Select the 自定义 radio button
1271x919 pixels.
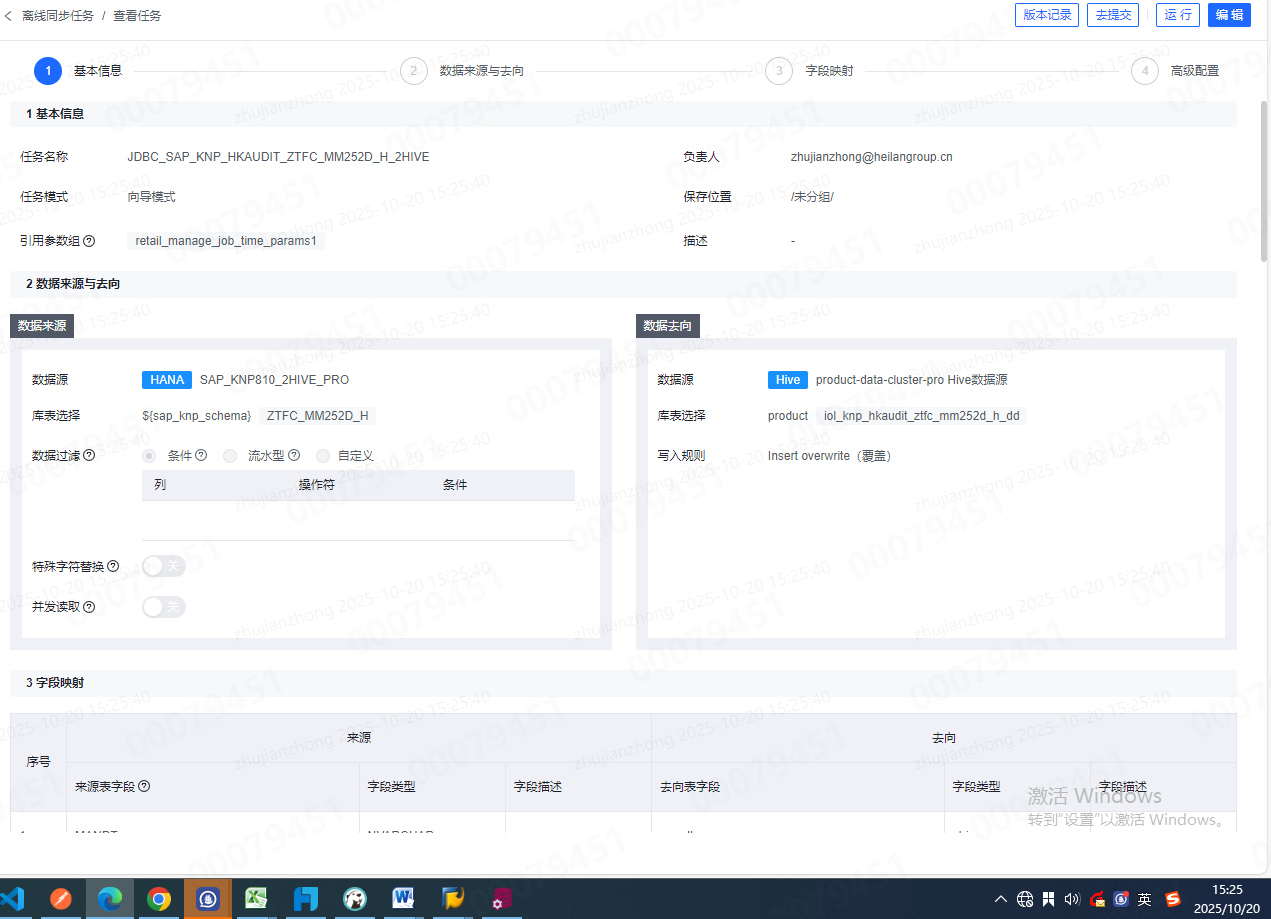click(x=323, y=456)
